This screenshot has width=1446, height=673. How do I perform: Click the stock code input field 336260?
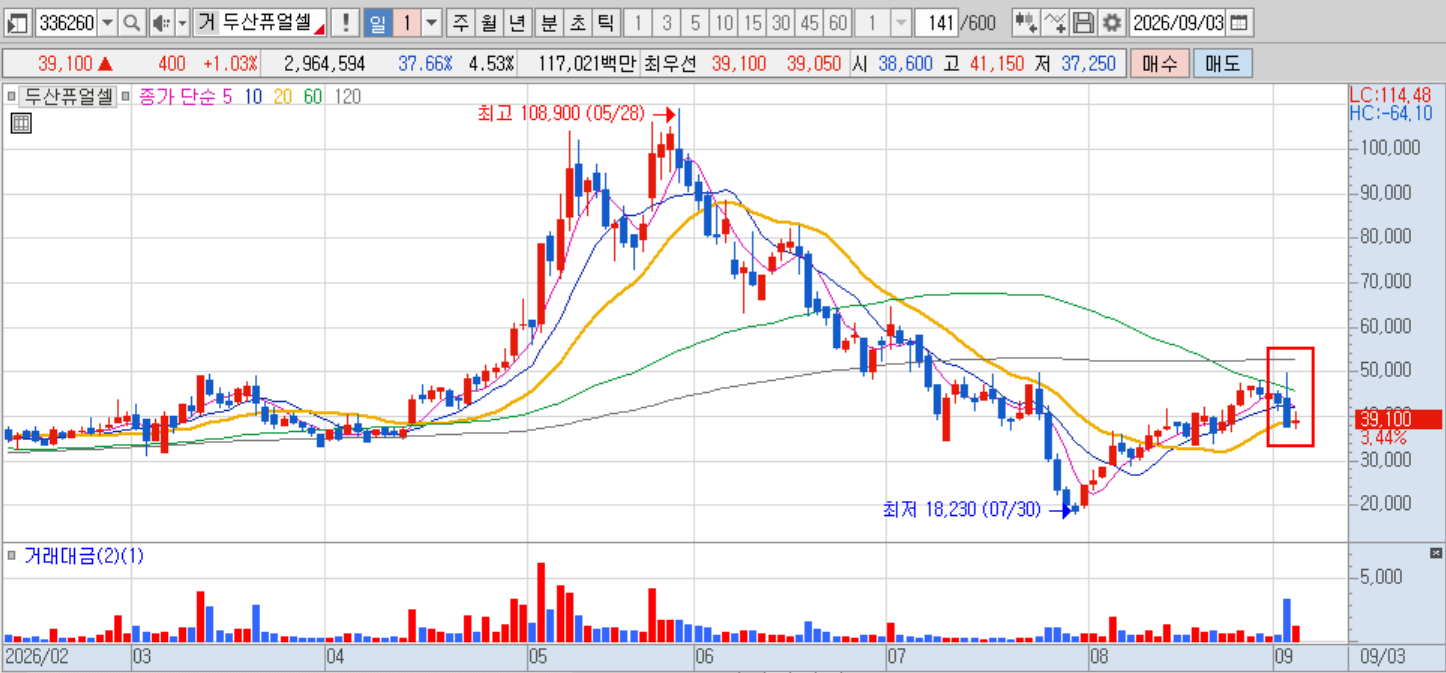[66, 23]
